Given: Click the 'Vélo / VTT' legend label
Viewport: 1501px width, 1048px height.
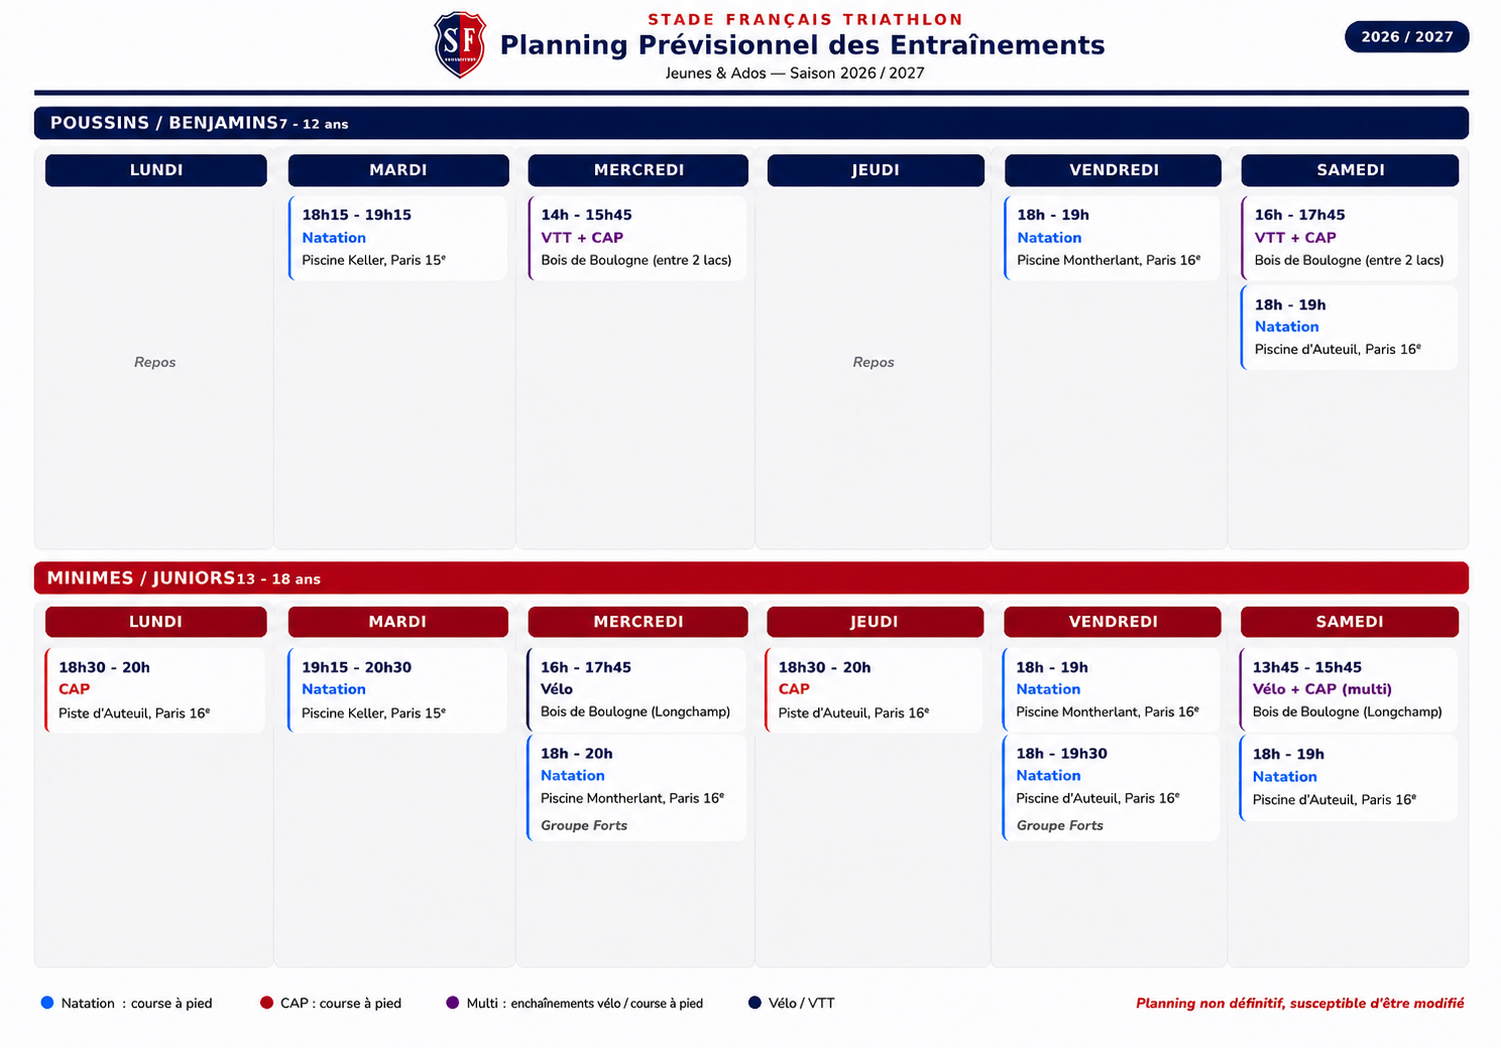Looking at the screenshot, I should (801, 1003).
